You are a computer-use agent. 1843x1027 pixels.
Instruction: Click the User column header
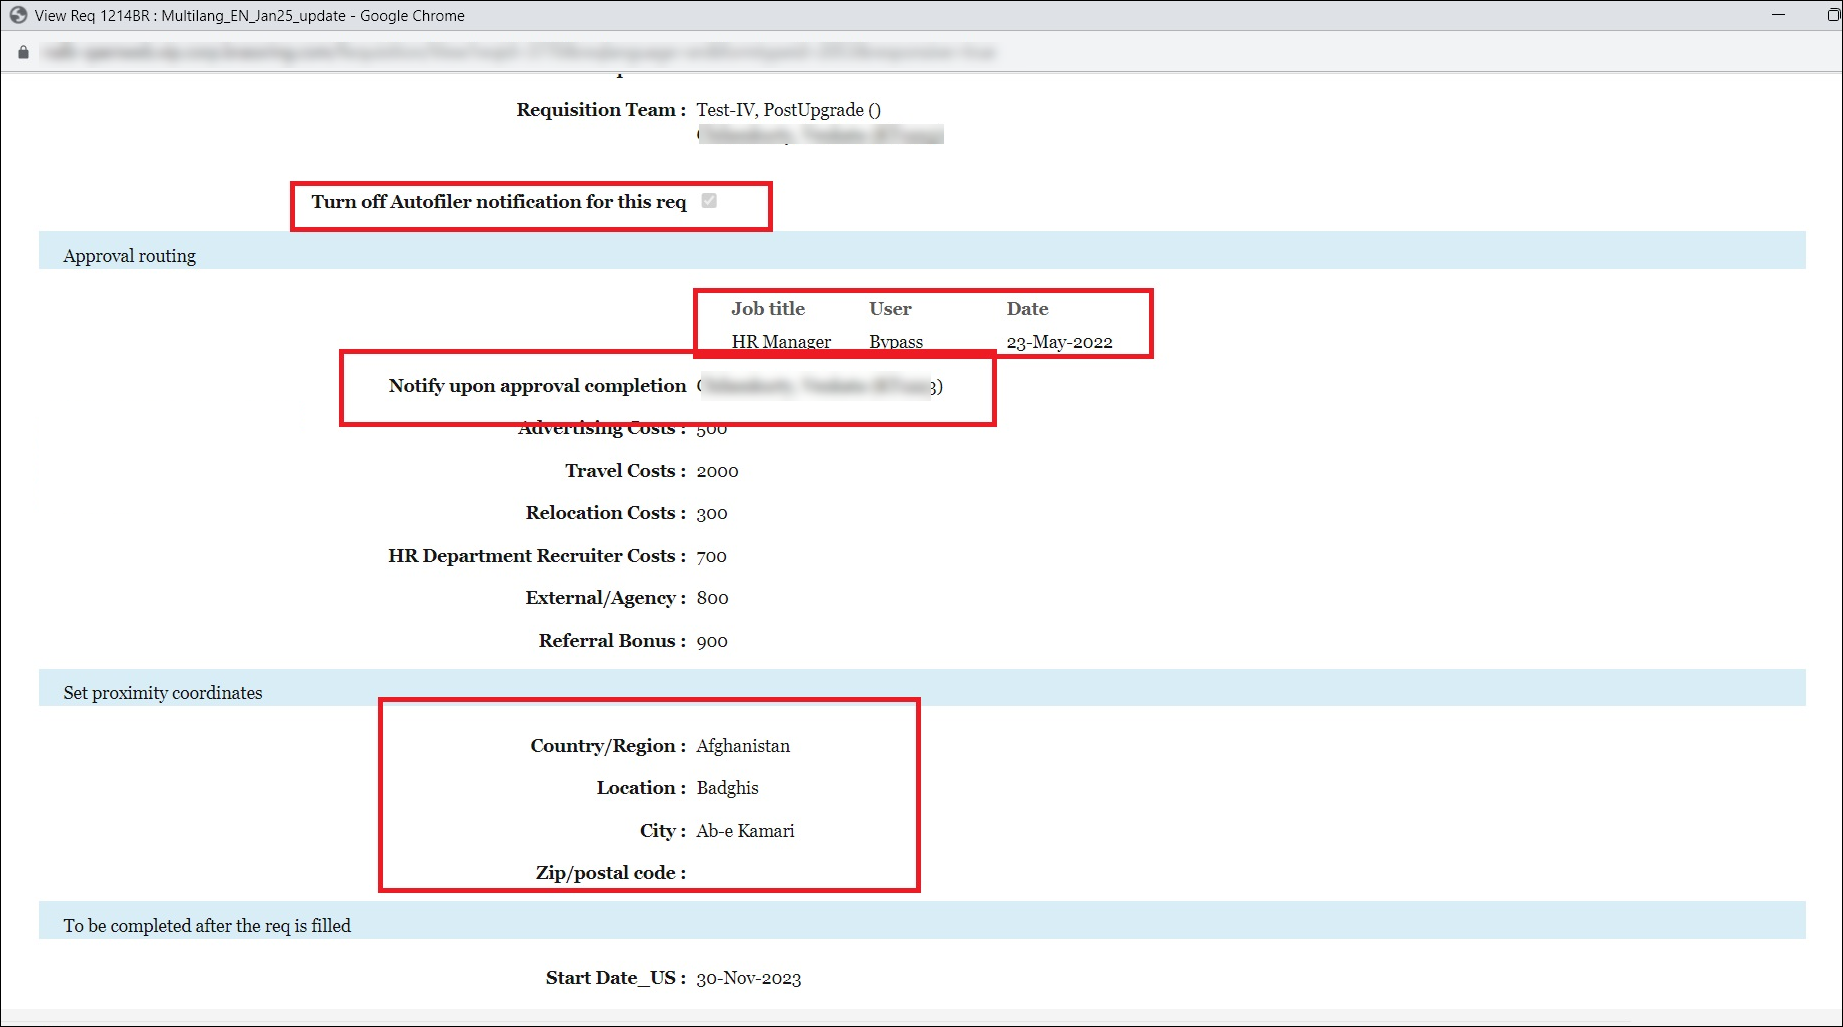[x=890, y=309]
